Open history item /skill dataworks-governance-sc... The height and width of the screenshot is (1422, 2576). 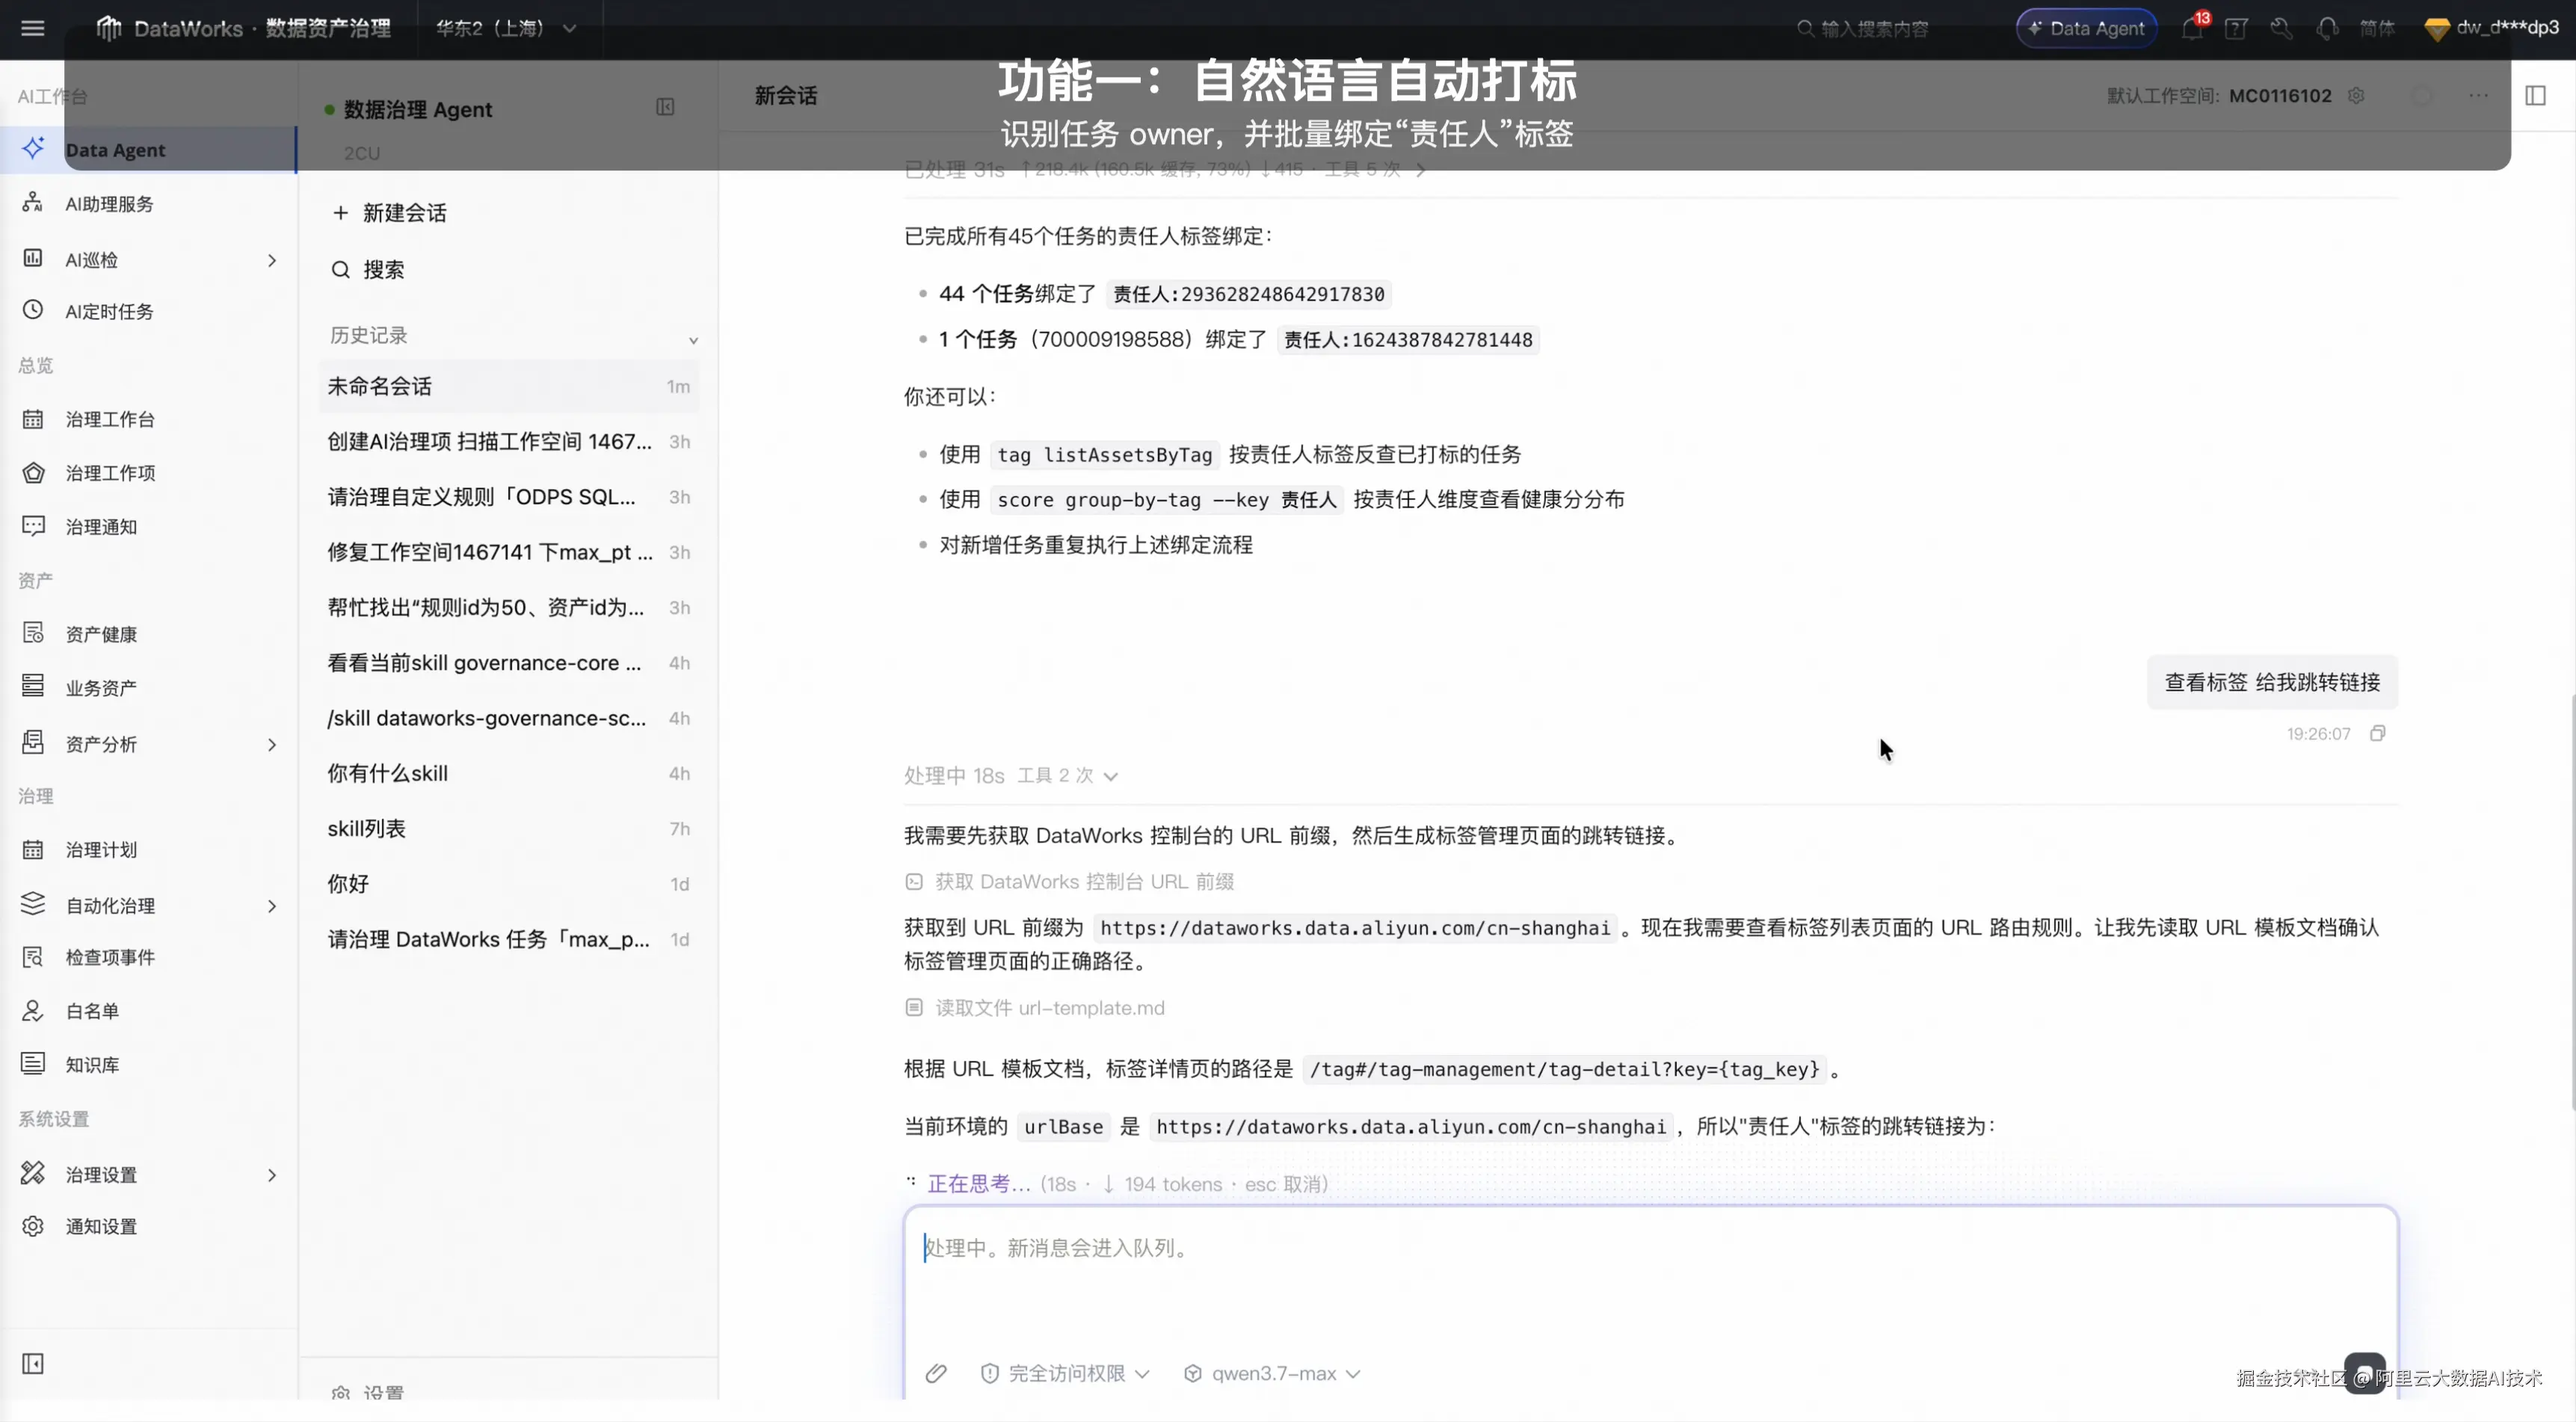pos(509,718)
